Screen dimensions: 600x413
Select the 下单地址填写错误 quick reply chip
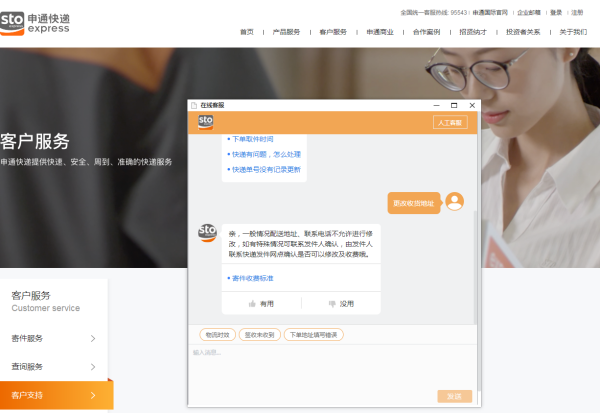coord(313,335)
